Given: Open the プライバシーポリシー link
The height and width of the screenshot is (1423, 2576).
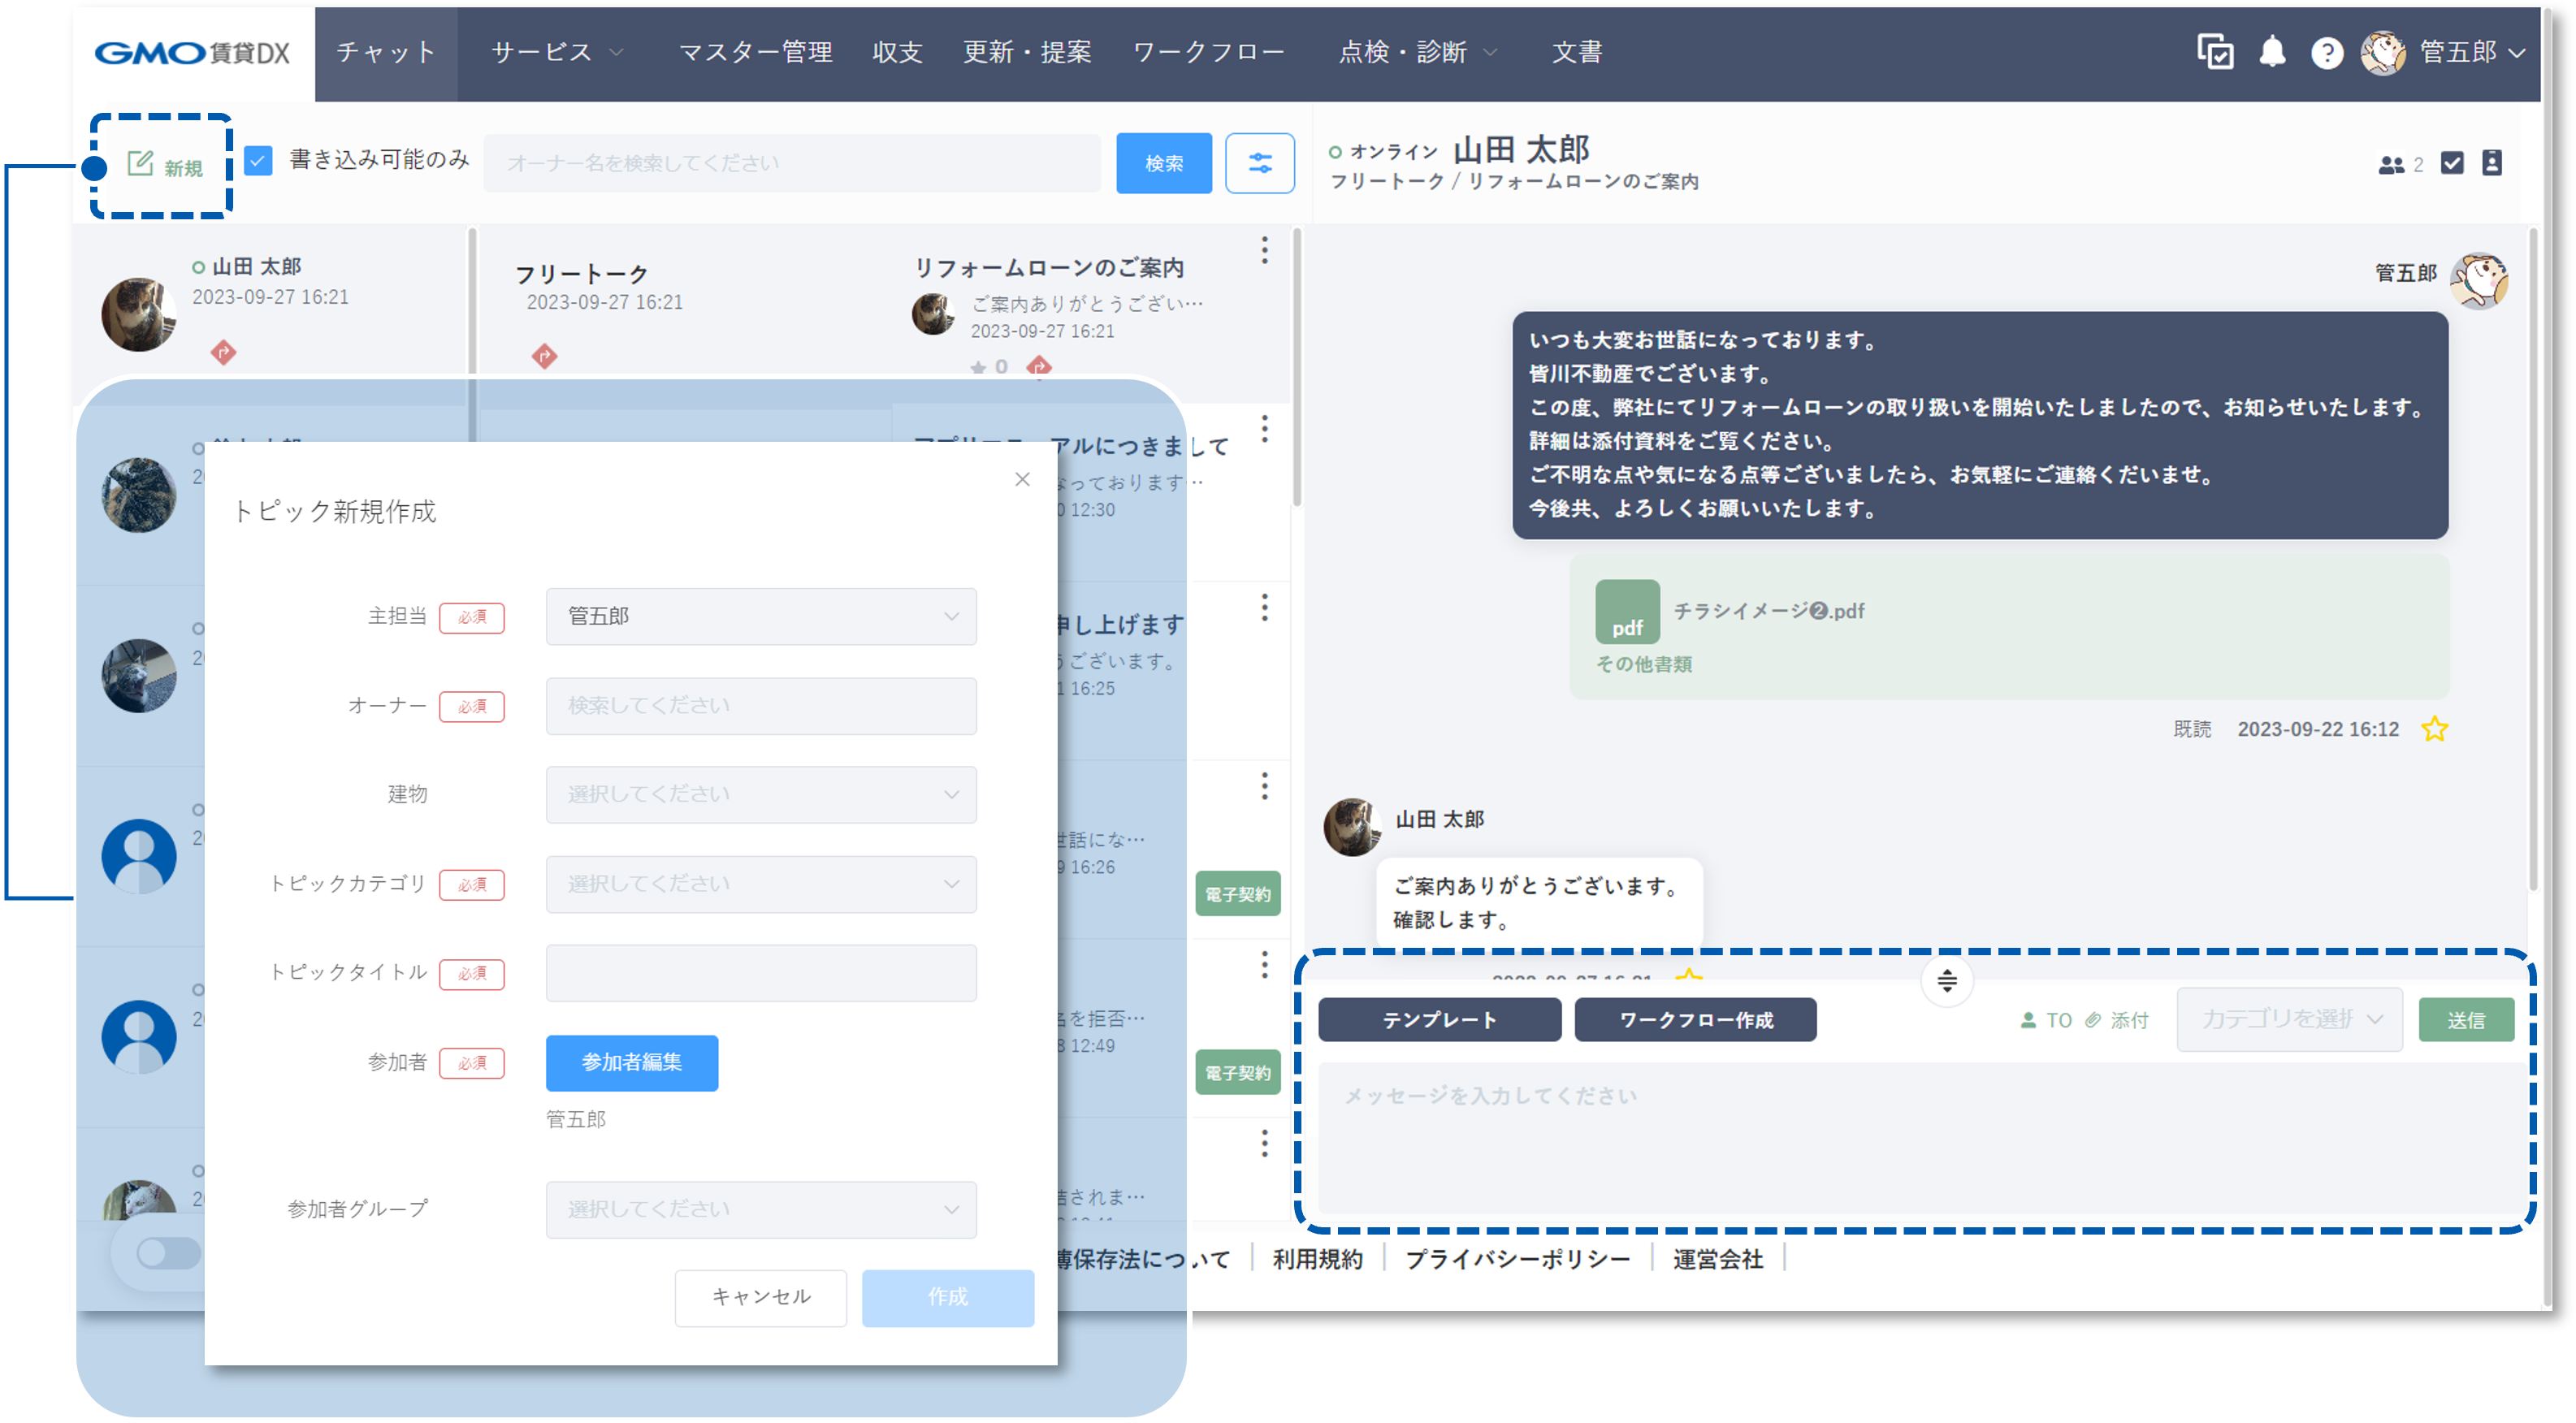Looking at the screenshot, I should click(1517, 1259).
